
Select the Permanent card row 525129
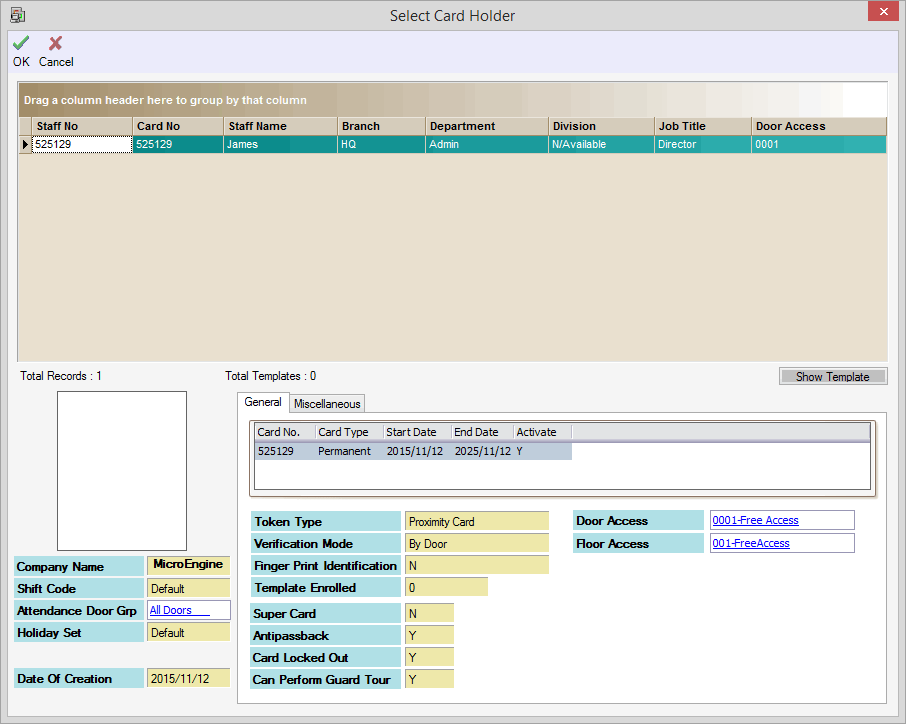click(x=413, y=451)
